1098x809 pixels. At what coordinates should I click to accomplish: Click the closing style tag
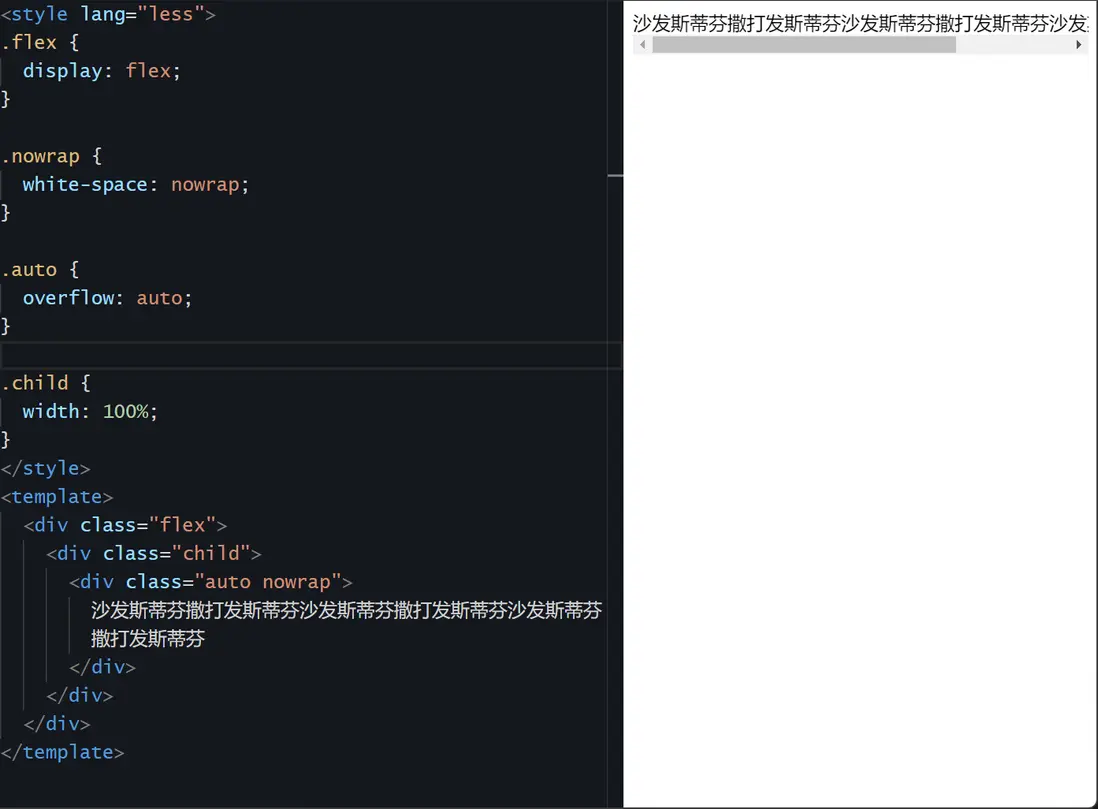coord(46,468)
